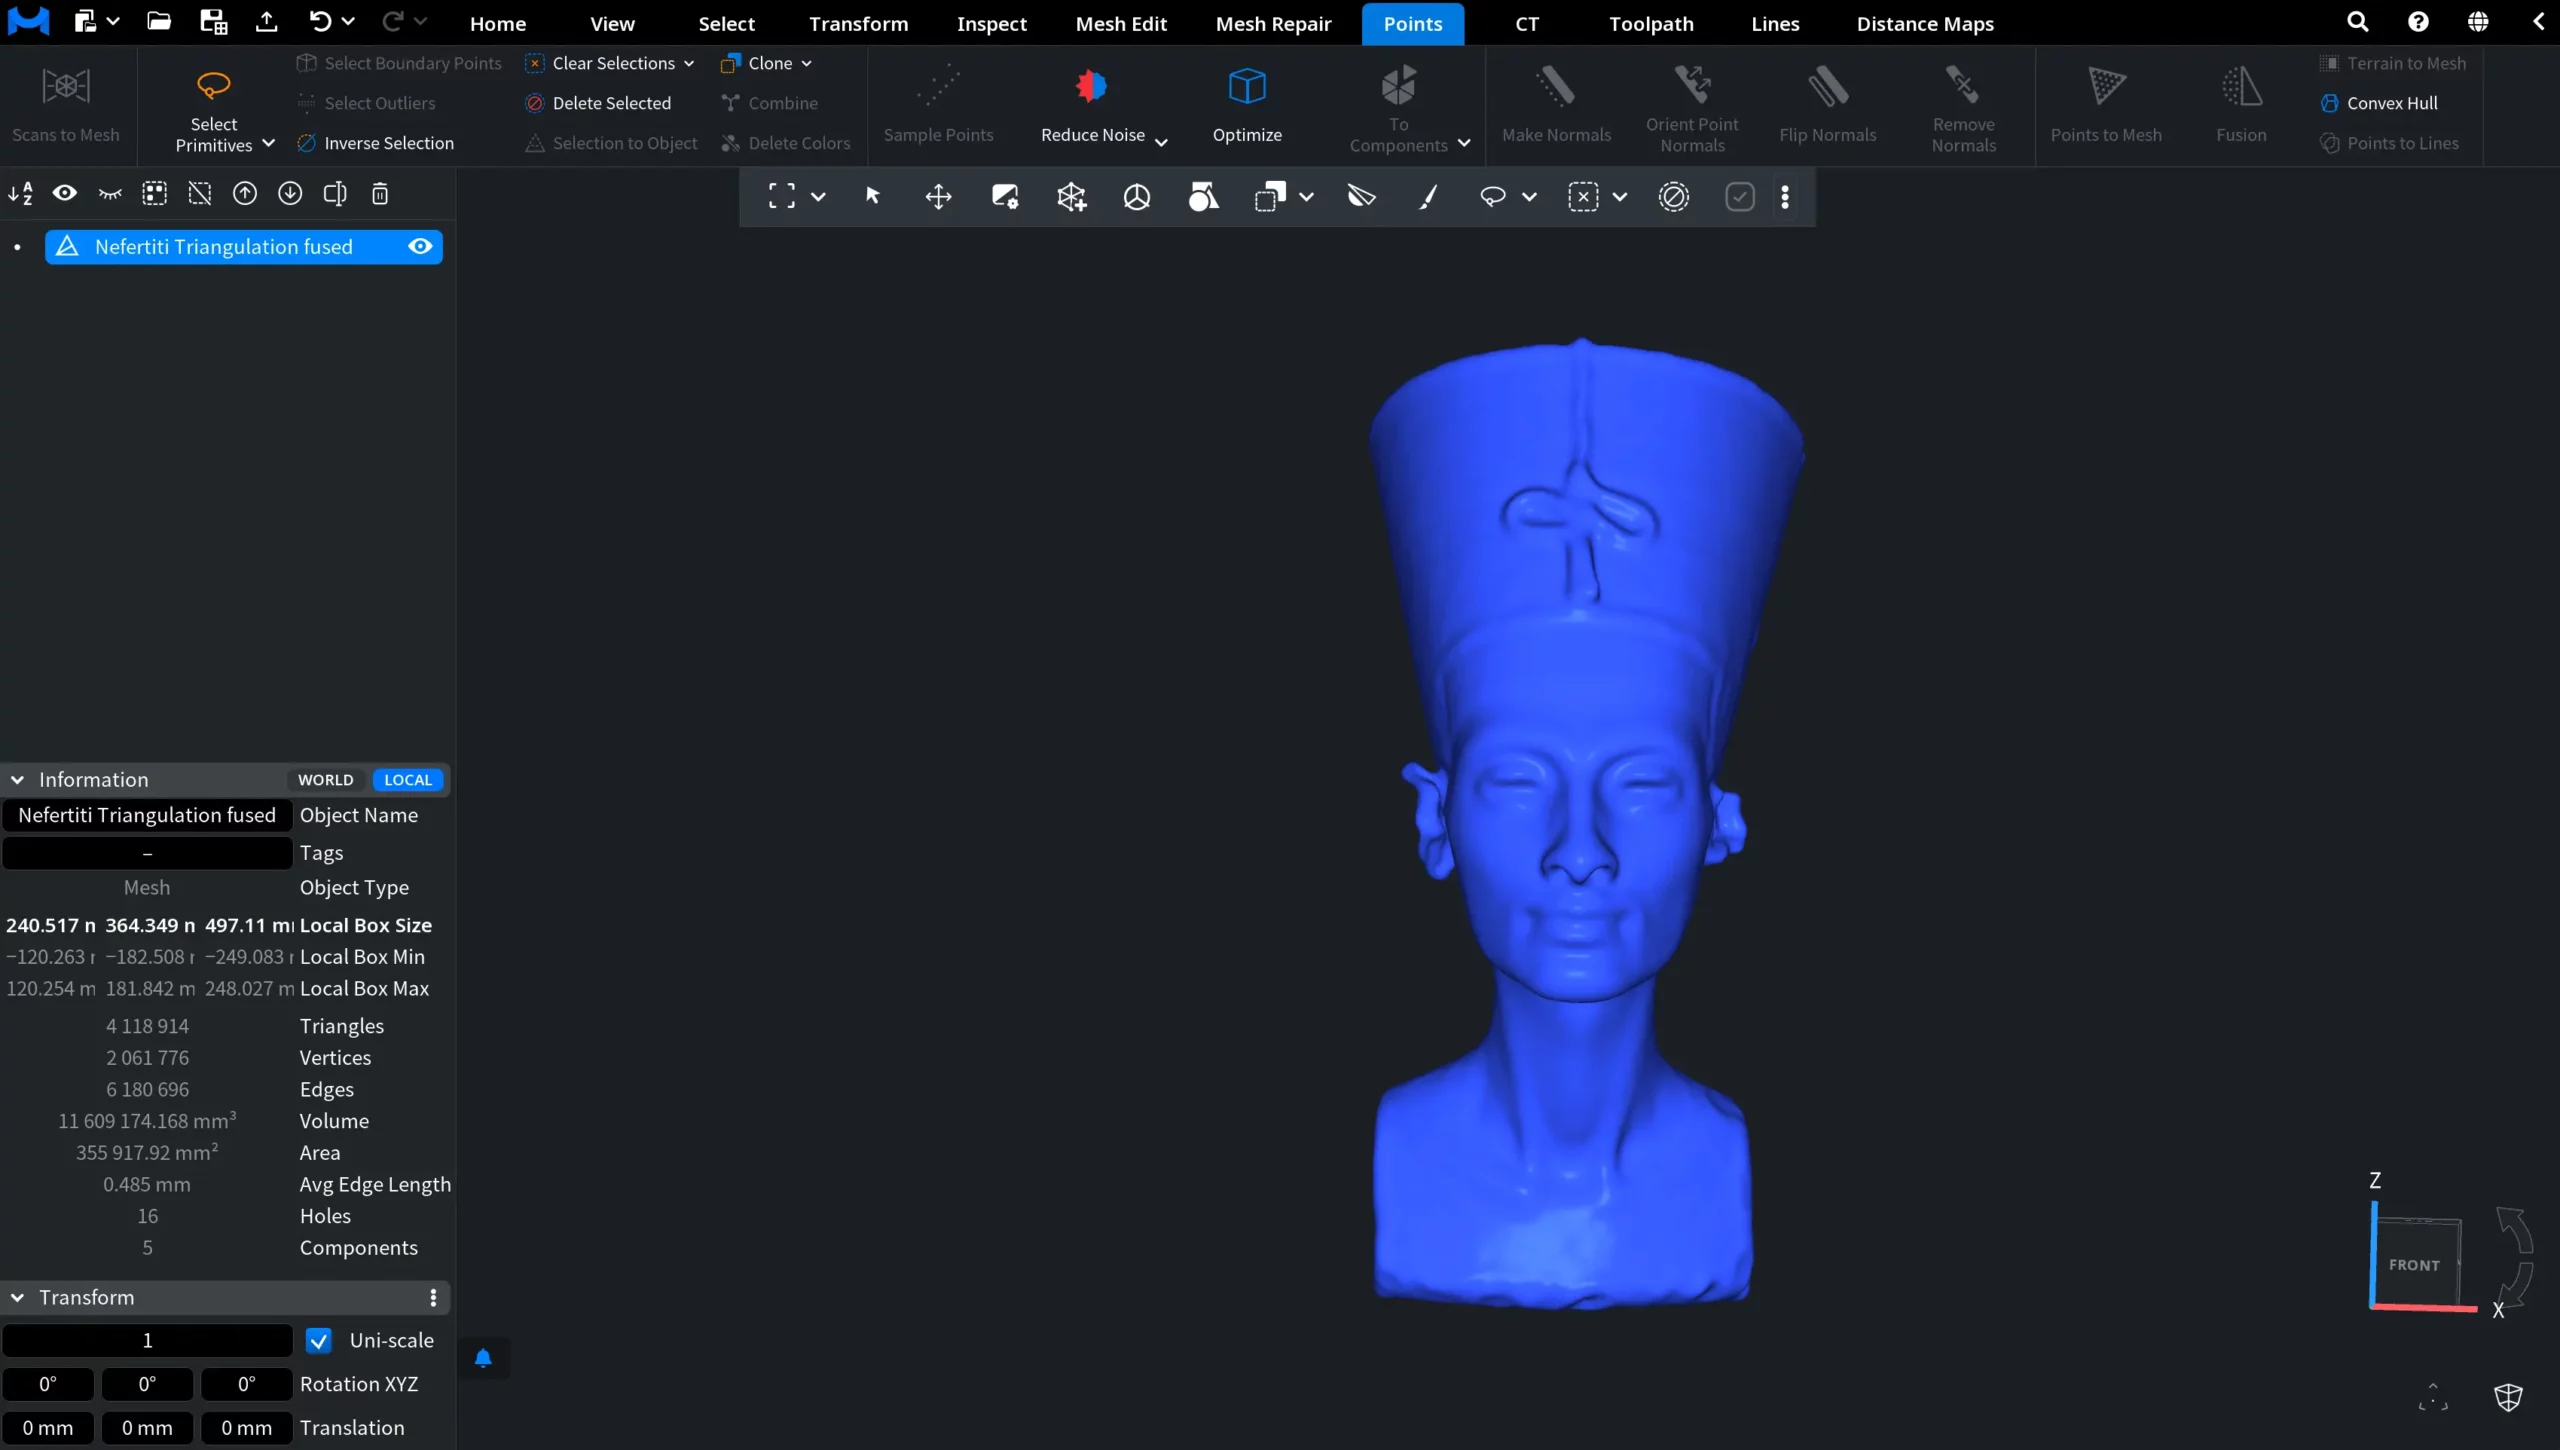Toggle visibility of Nefertiti Triangulation fused
The height and width of the screenshot is (1450, 2560).
pyautogui.click(x=420, y=246)
